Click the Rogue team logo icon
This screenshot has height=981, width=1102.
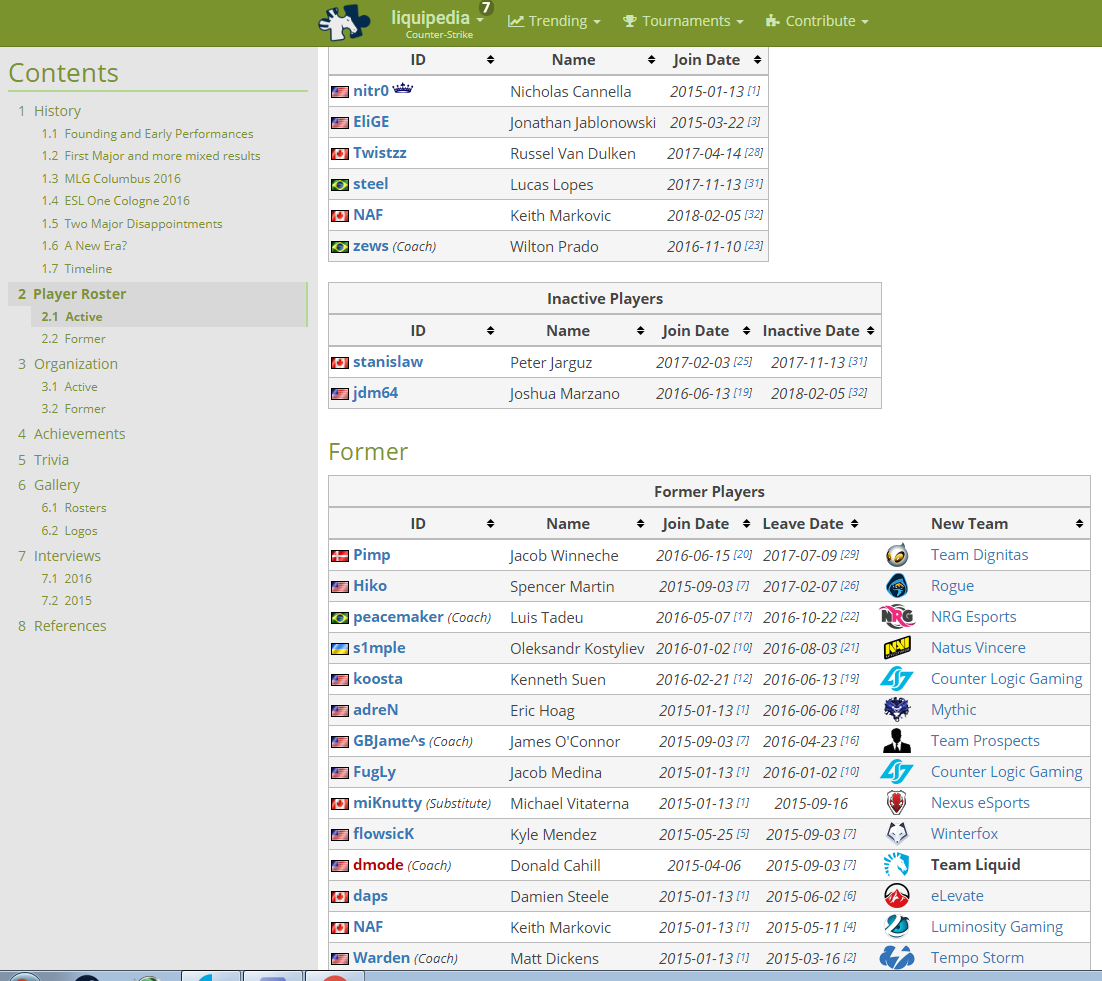[897, 586]
